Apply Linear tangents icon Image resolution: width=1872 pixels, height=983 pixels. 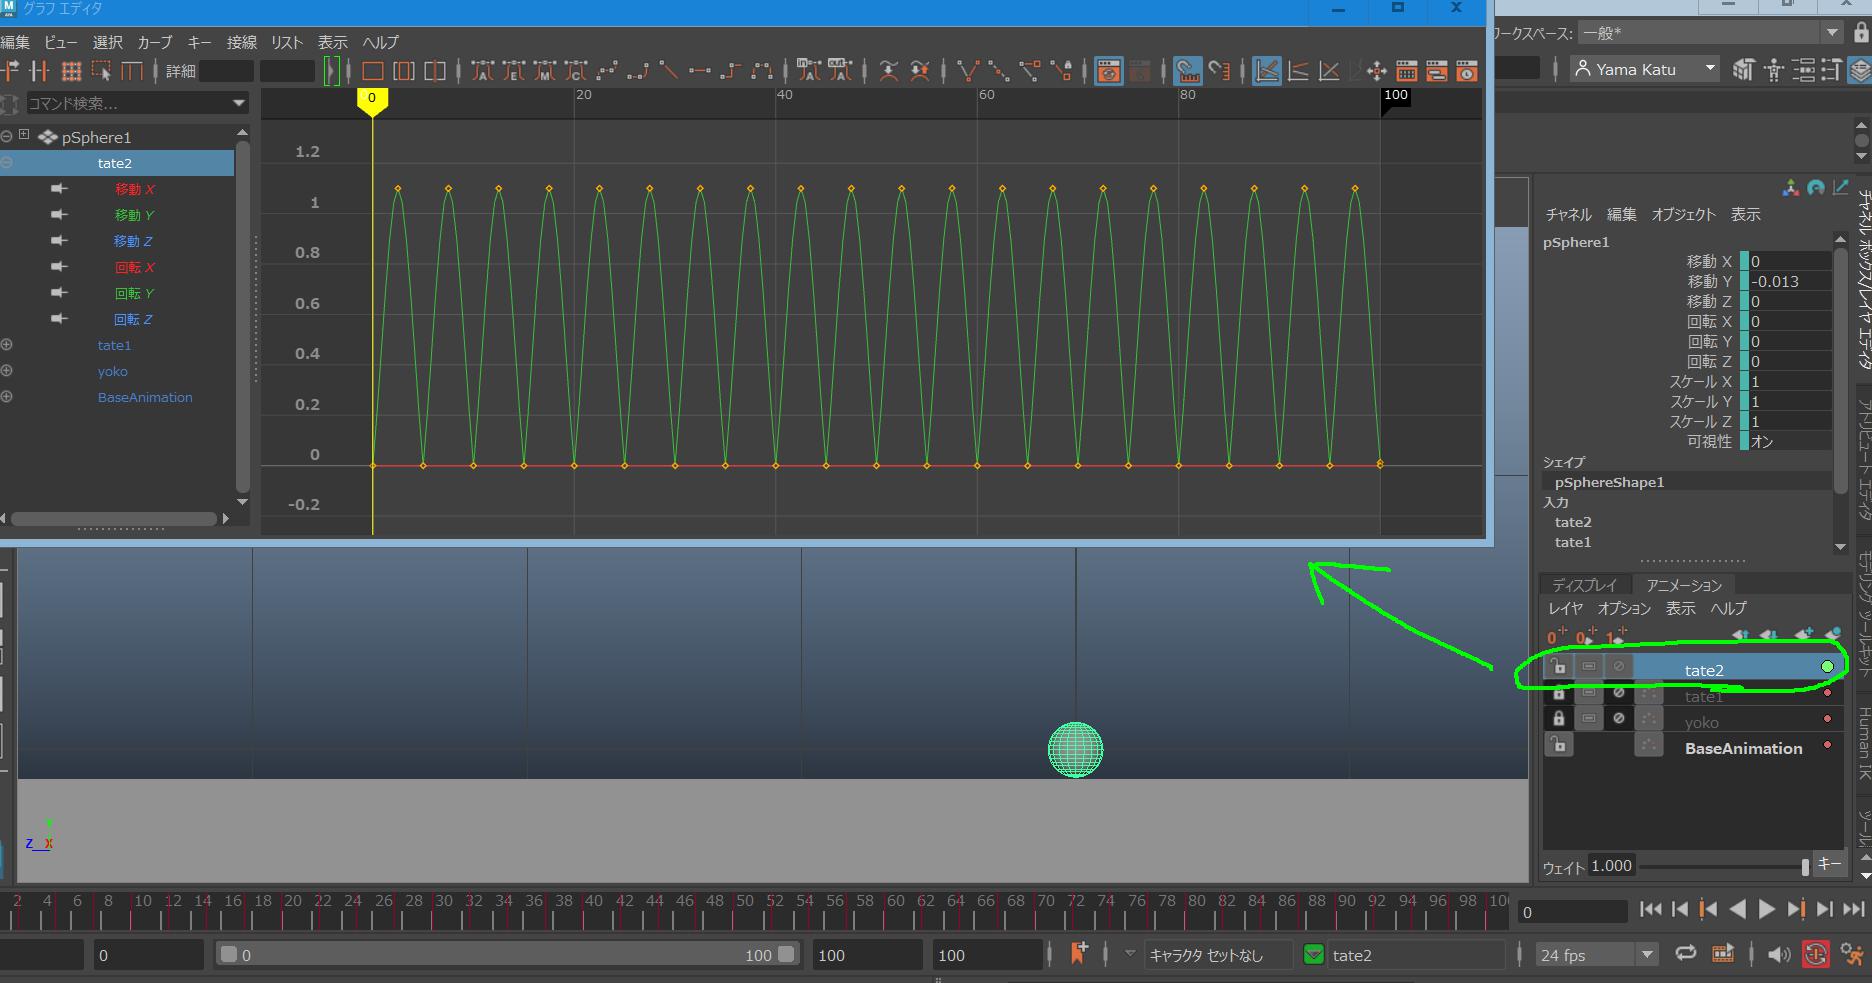point(668,70)
